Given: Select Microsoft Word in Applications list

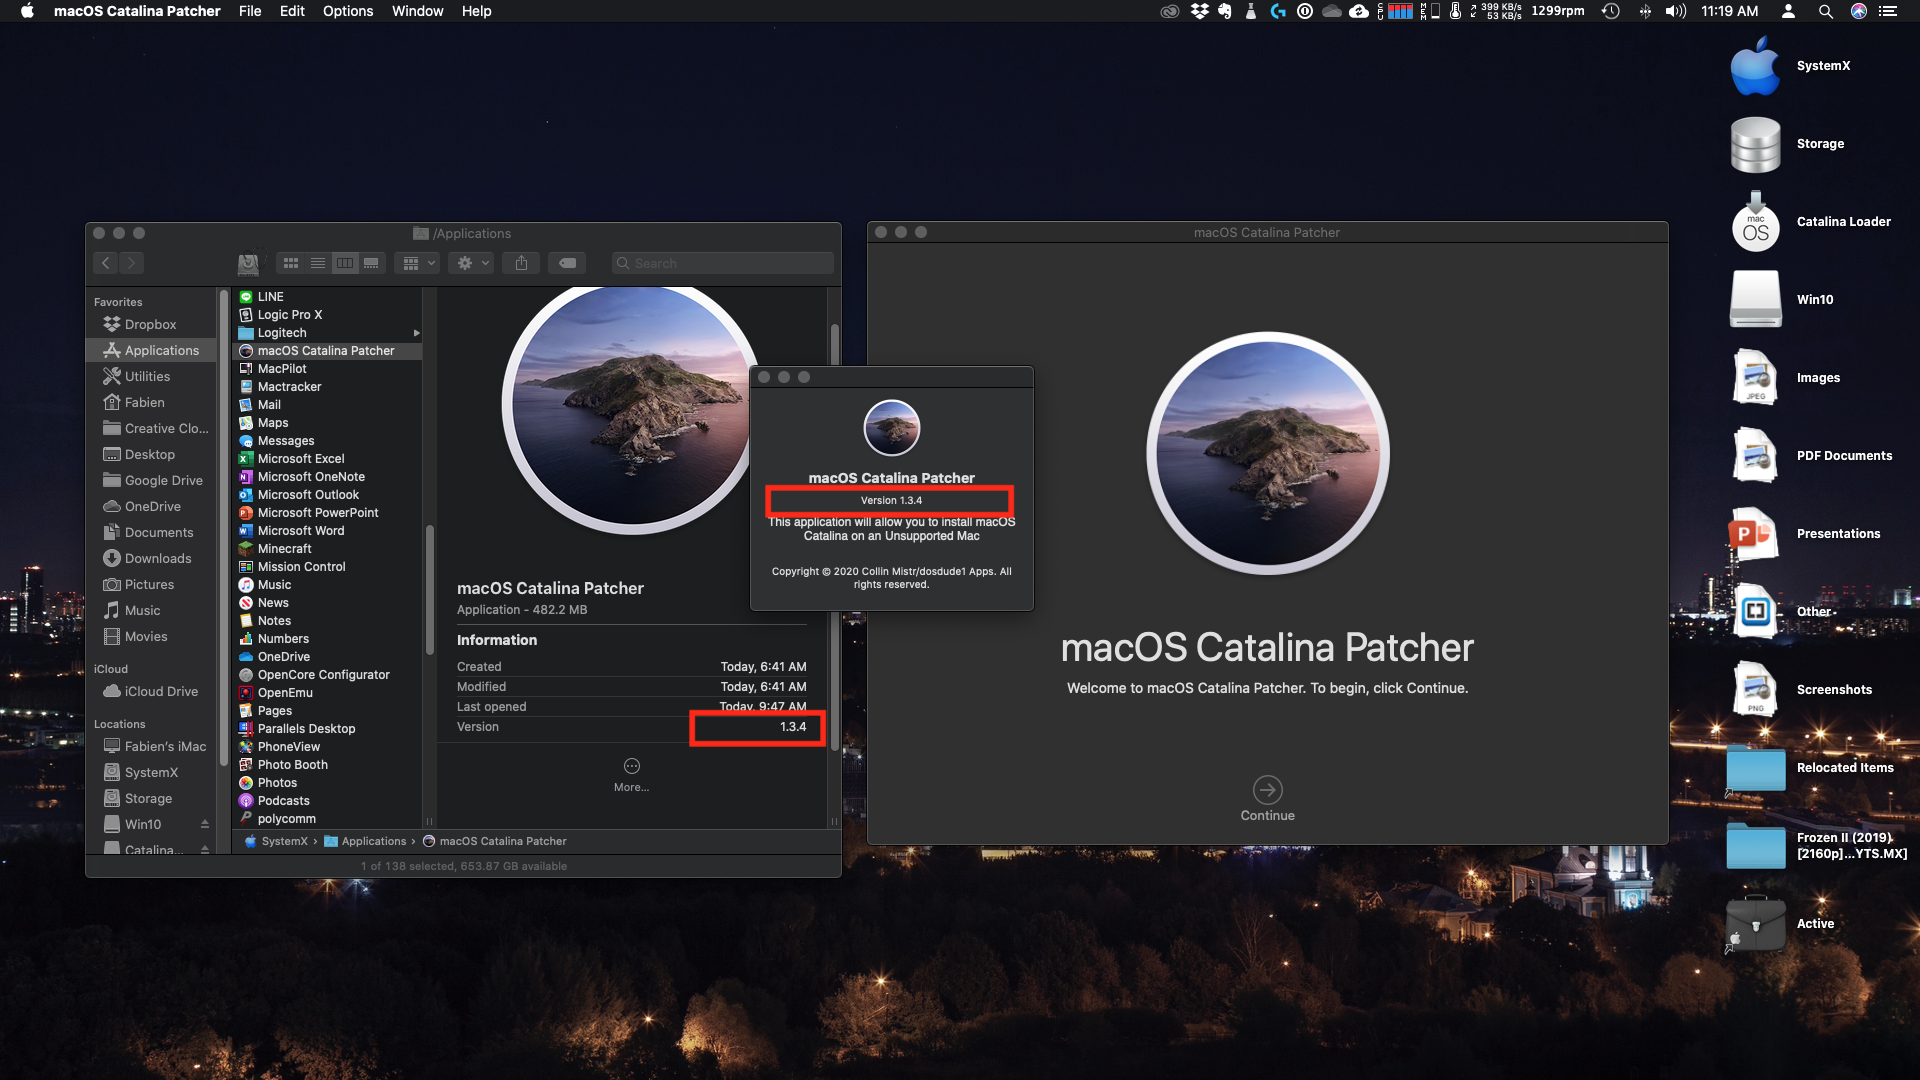Looking at the screenshot, I should 328,531.
